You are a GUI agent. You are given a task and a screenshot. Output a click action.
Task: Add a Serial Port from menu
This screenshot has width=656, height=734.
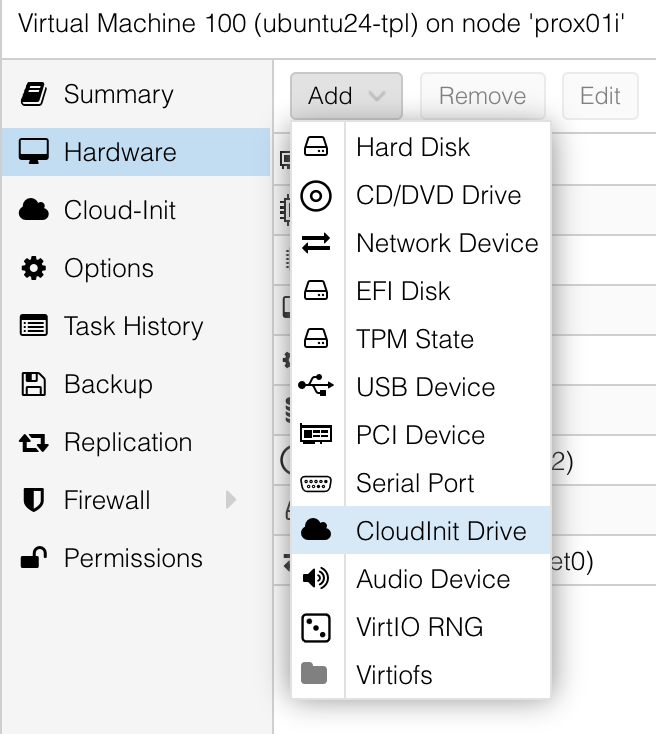tap(420, 483)
